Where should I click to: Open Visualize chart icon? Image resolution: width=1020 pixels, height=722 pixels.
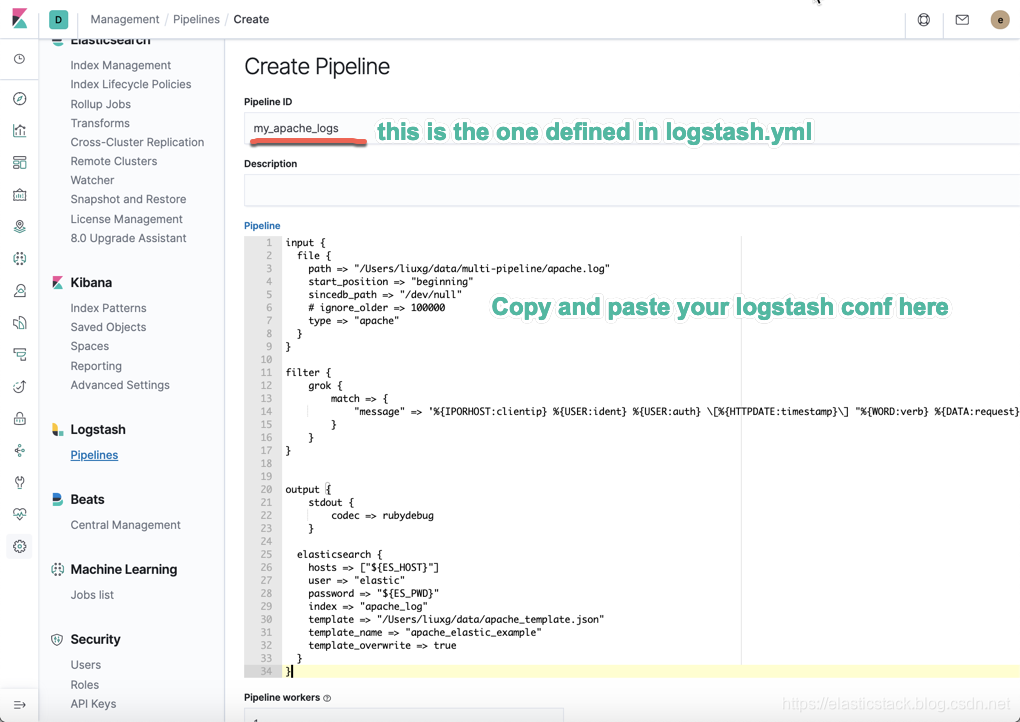20,131
